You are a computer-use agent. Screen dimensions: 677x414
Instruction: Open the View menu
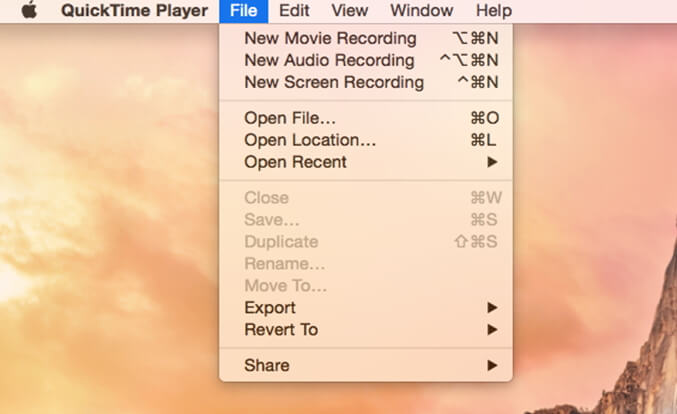tap(350, 10)
